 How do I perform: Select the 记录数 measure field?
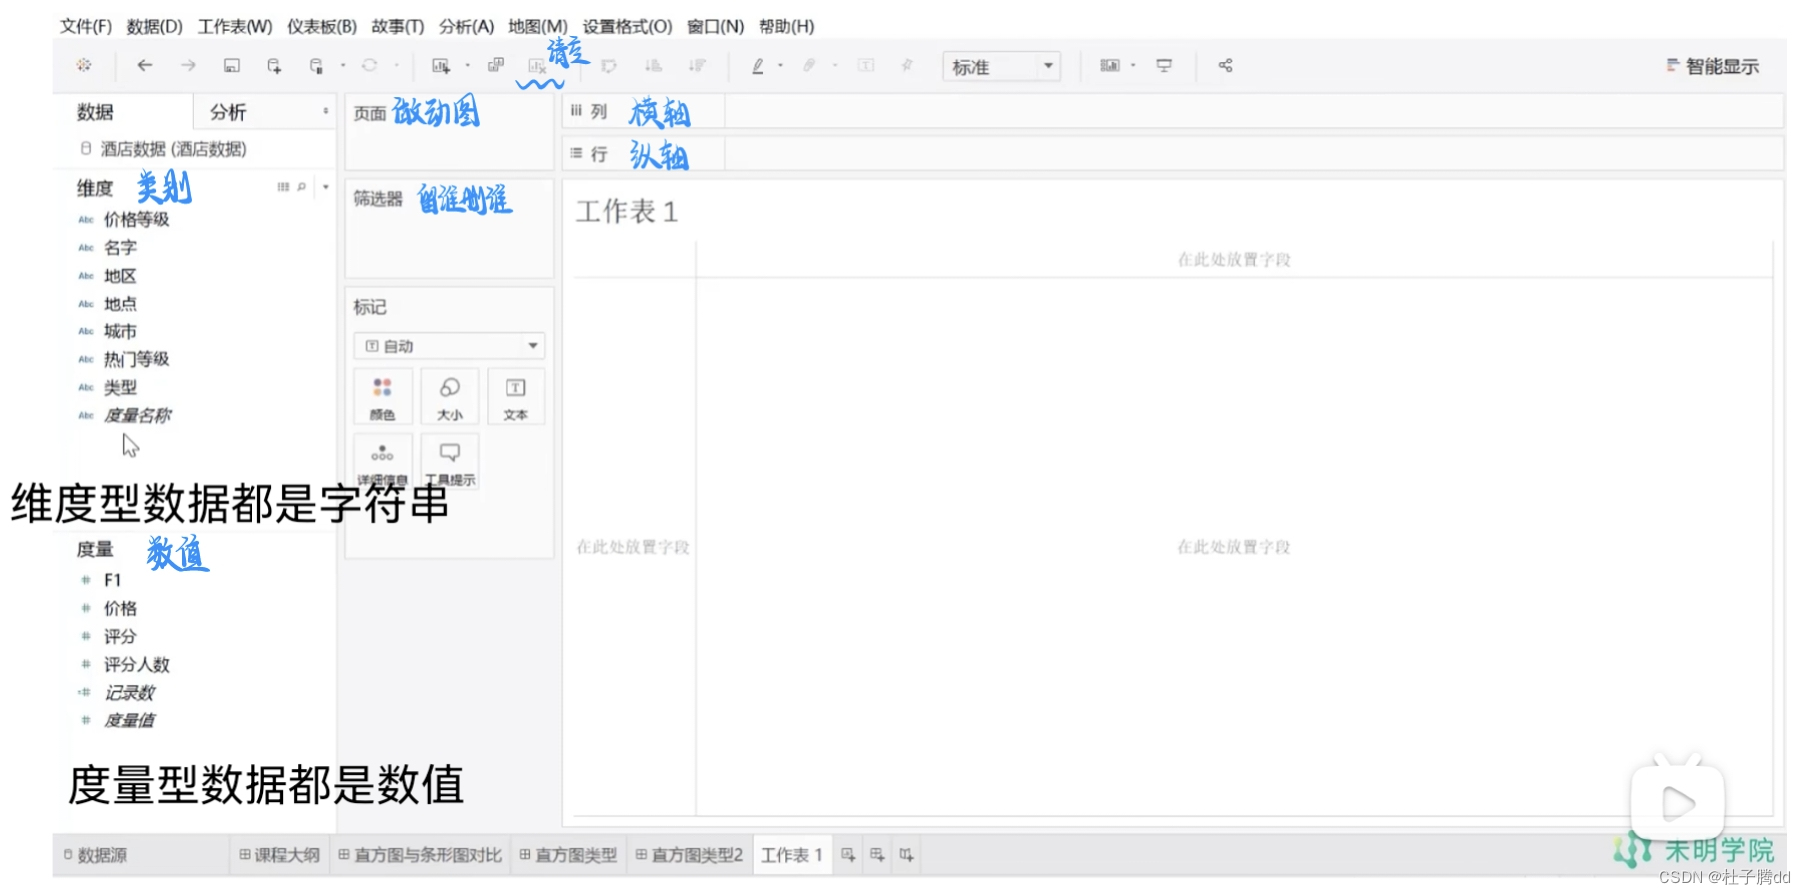point(130,692)
